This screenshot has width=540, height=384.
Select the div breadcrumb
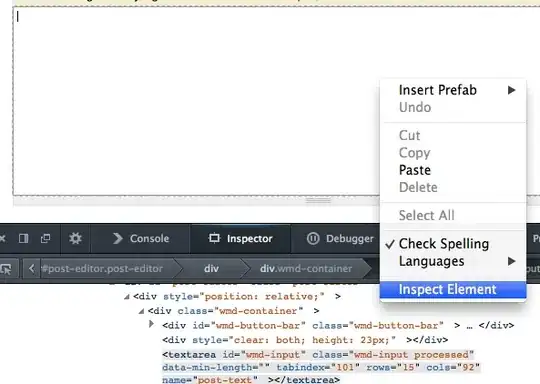(x=211, y=269)
